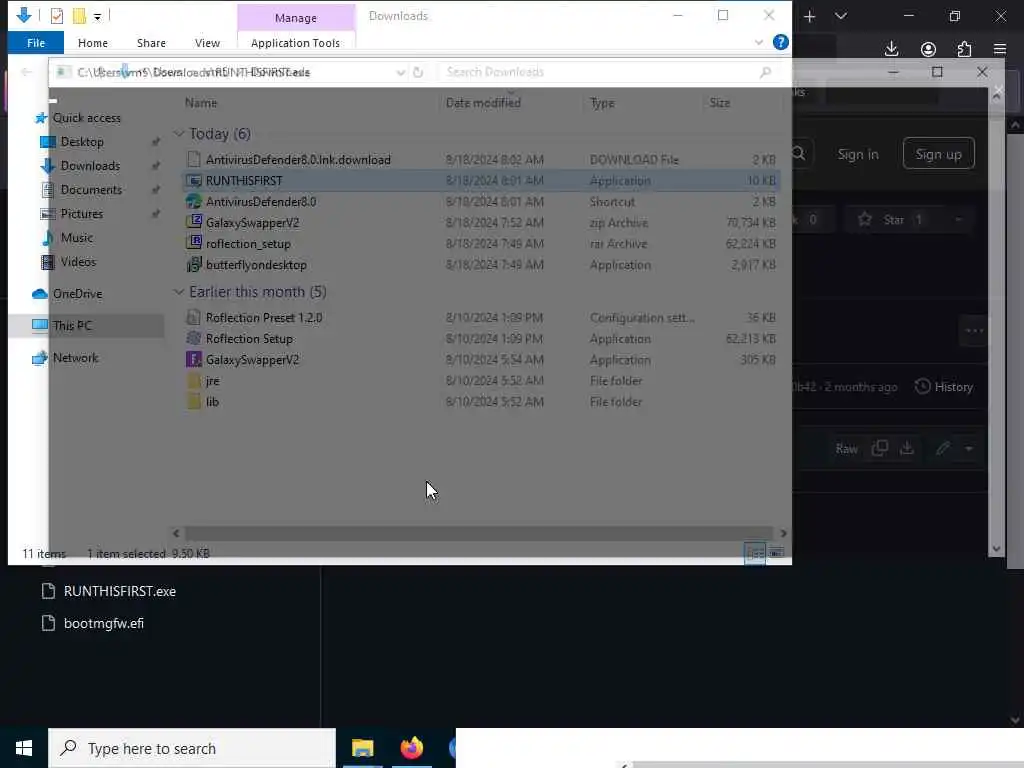This screenshot has width=1024, height=768.
Task: Sort by the Date modified column header
Action: (483, 103)
